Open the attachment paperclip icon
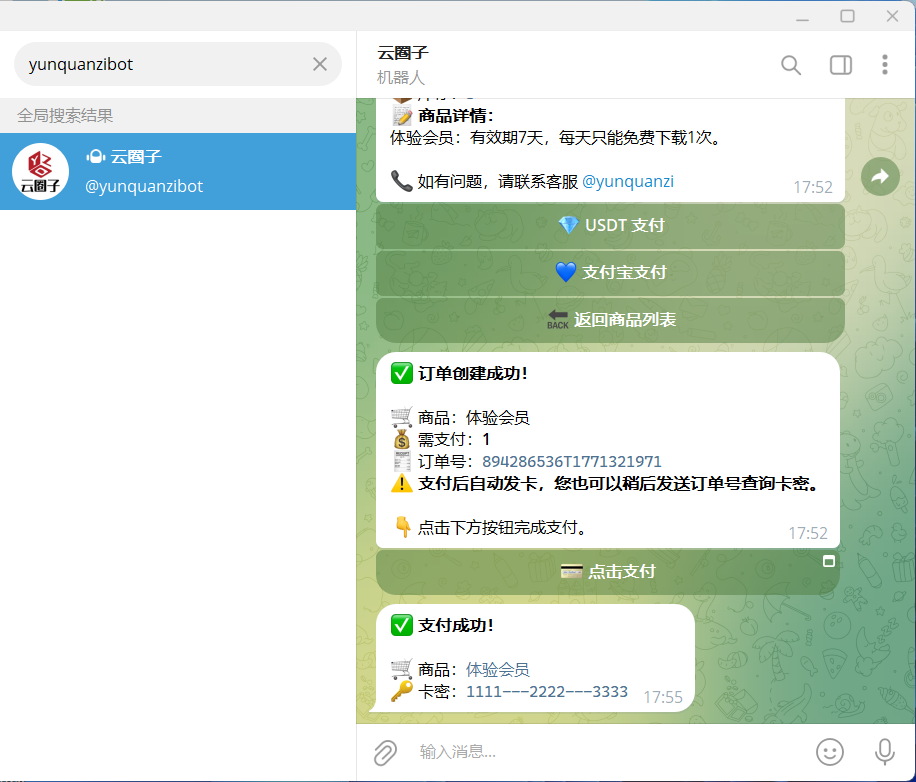916x782 pixels. coord(385,752)
